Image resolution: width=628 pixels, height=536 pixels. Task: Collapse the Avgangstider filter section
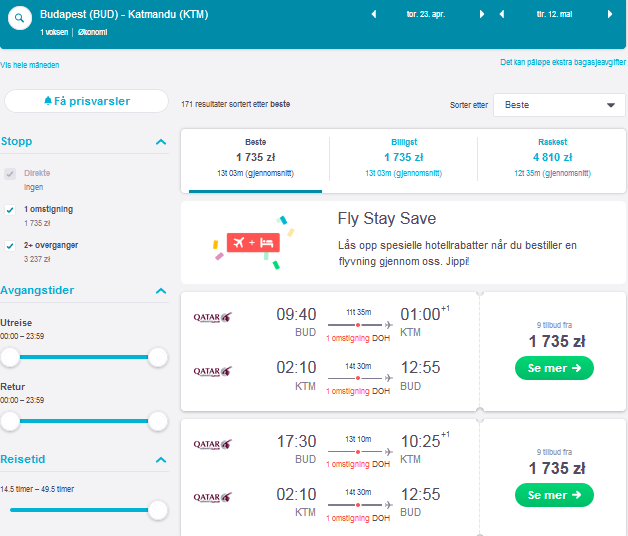161,291
